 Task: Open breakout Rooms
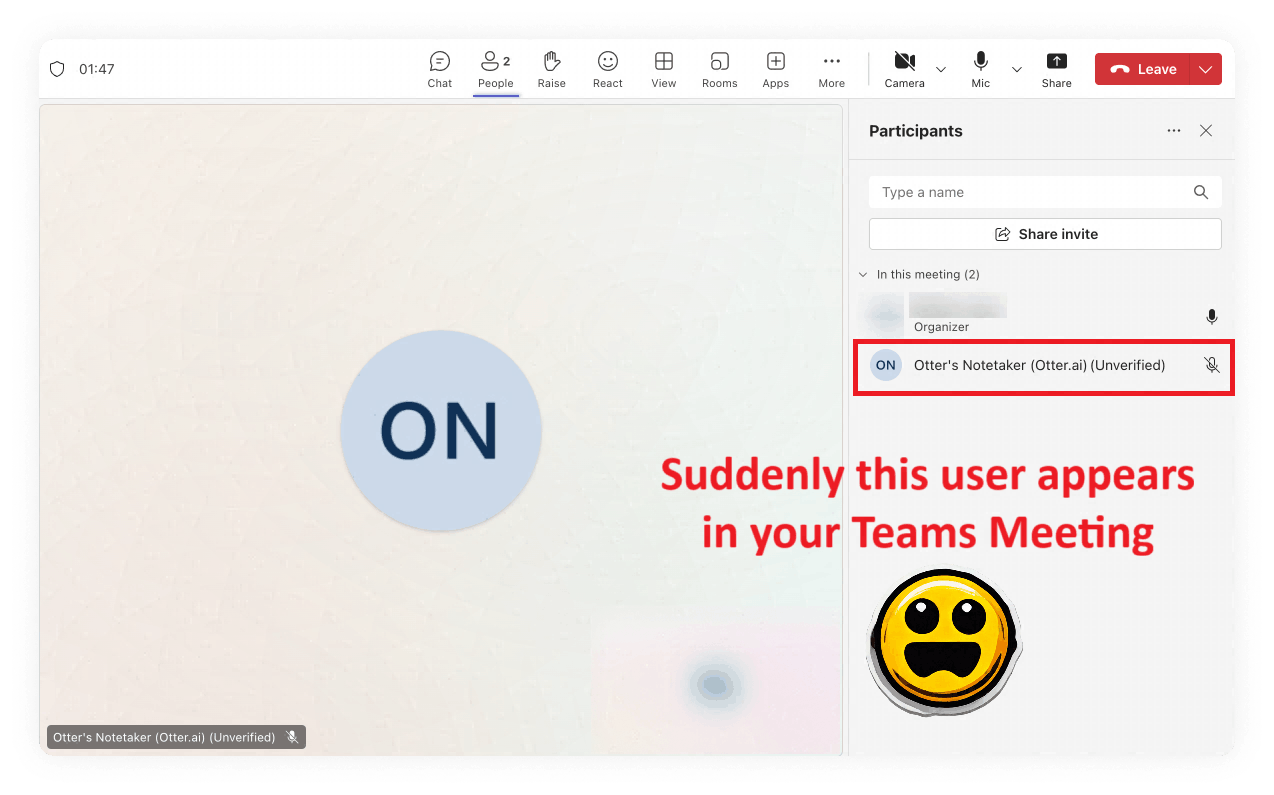719,69
